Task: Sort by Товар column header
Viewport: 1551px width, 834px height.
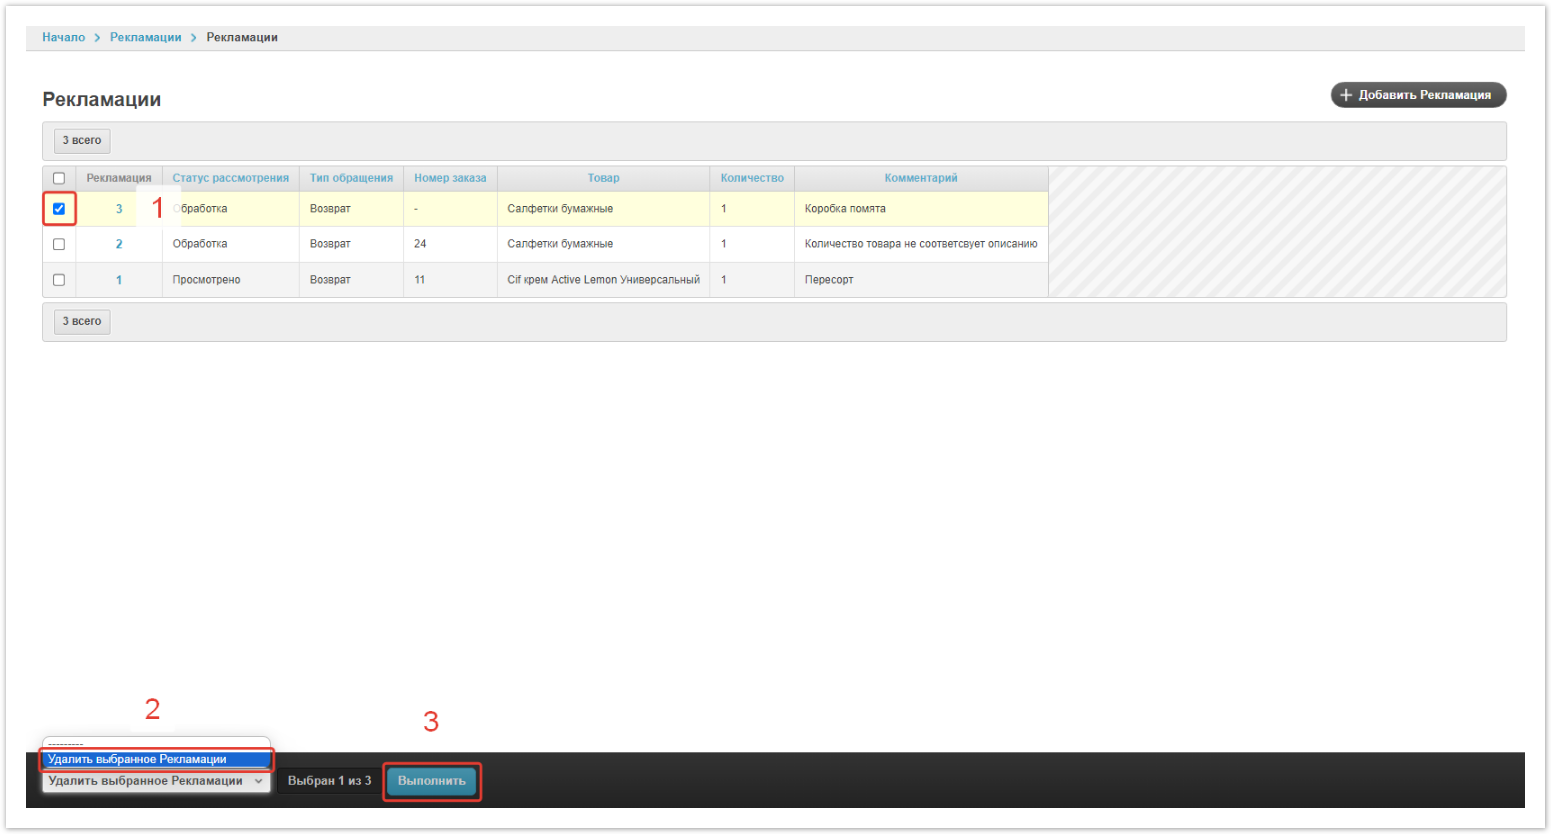Action: coord(603,178)
